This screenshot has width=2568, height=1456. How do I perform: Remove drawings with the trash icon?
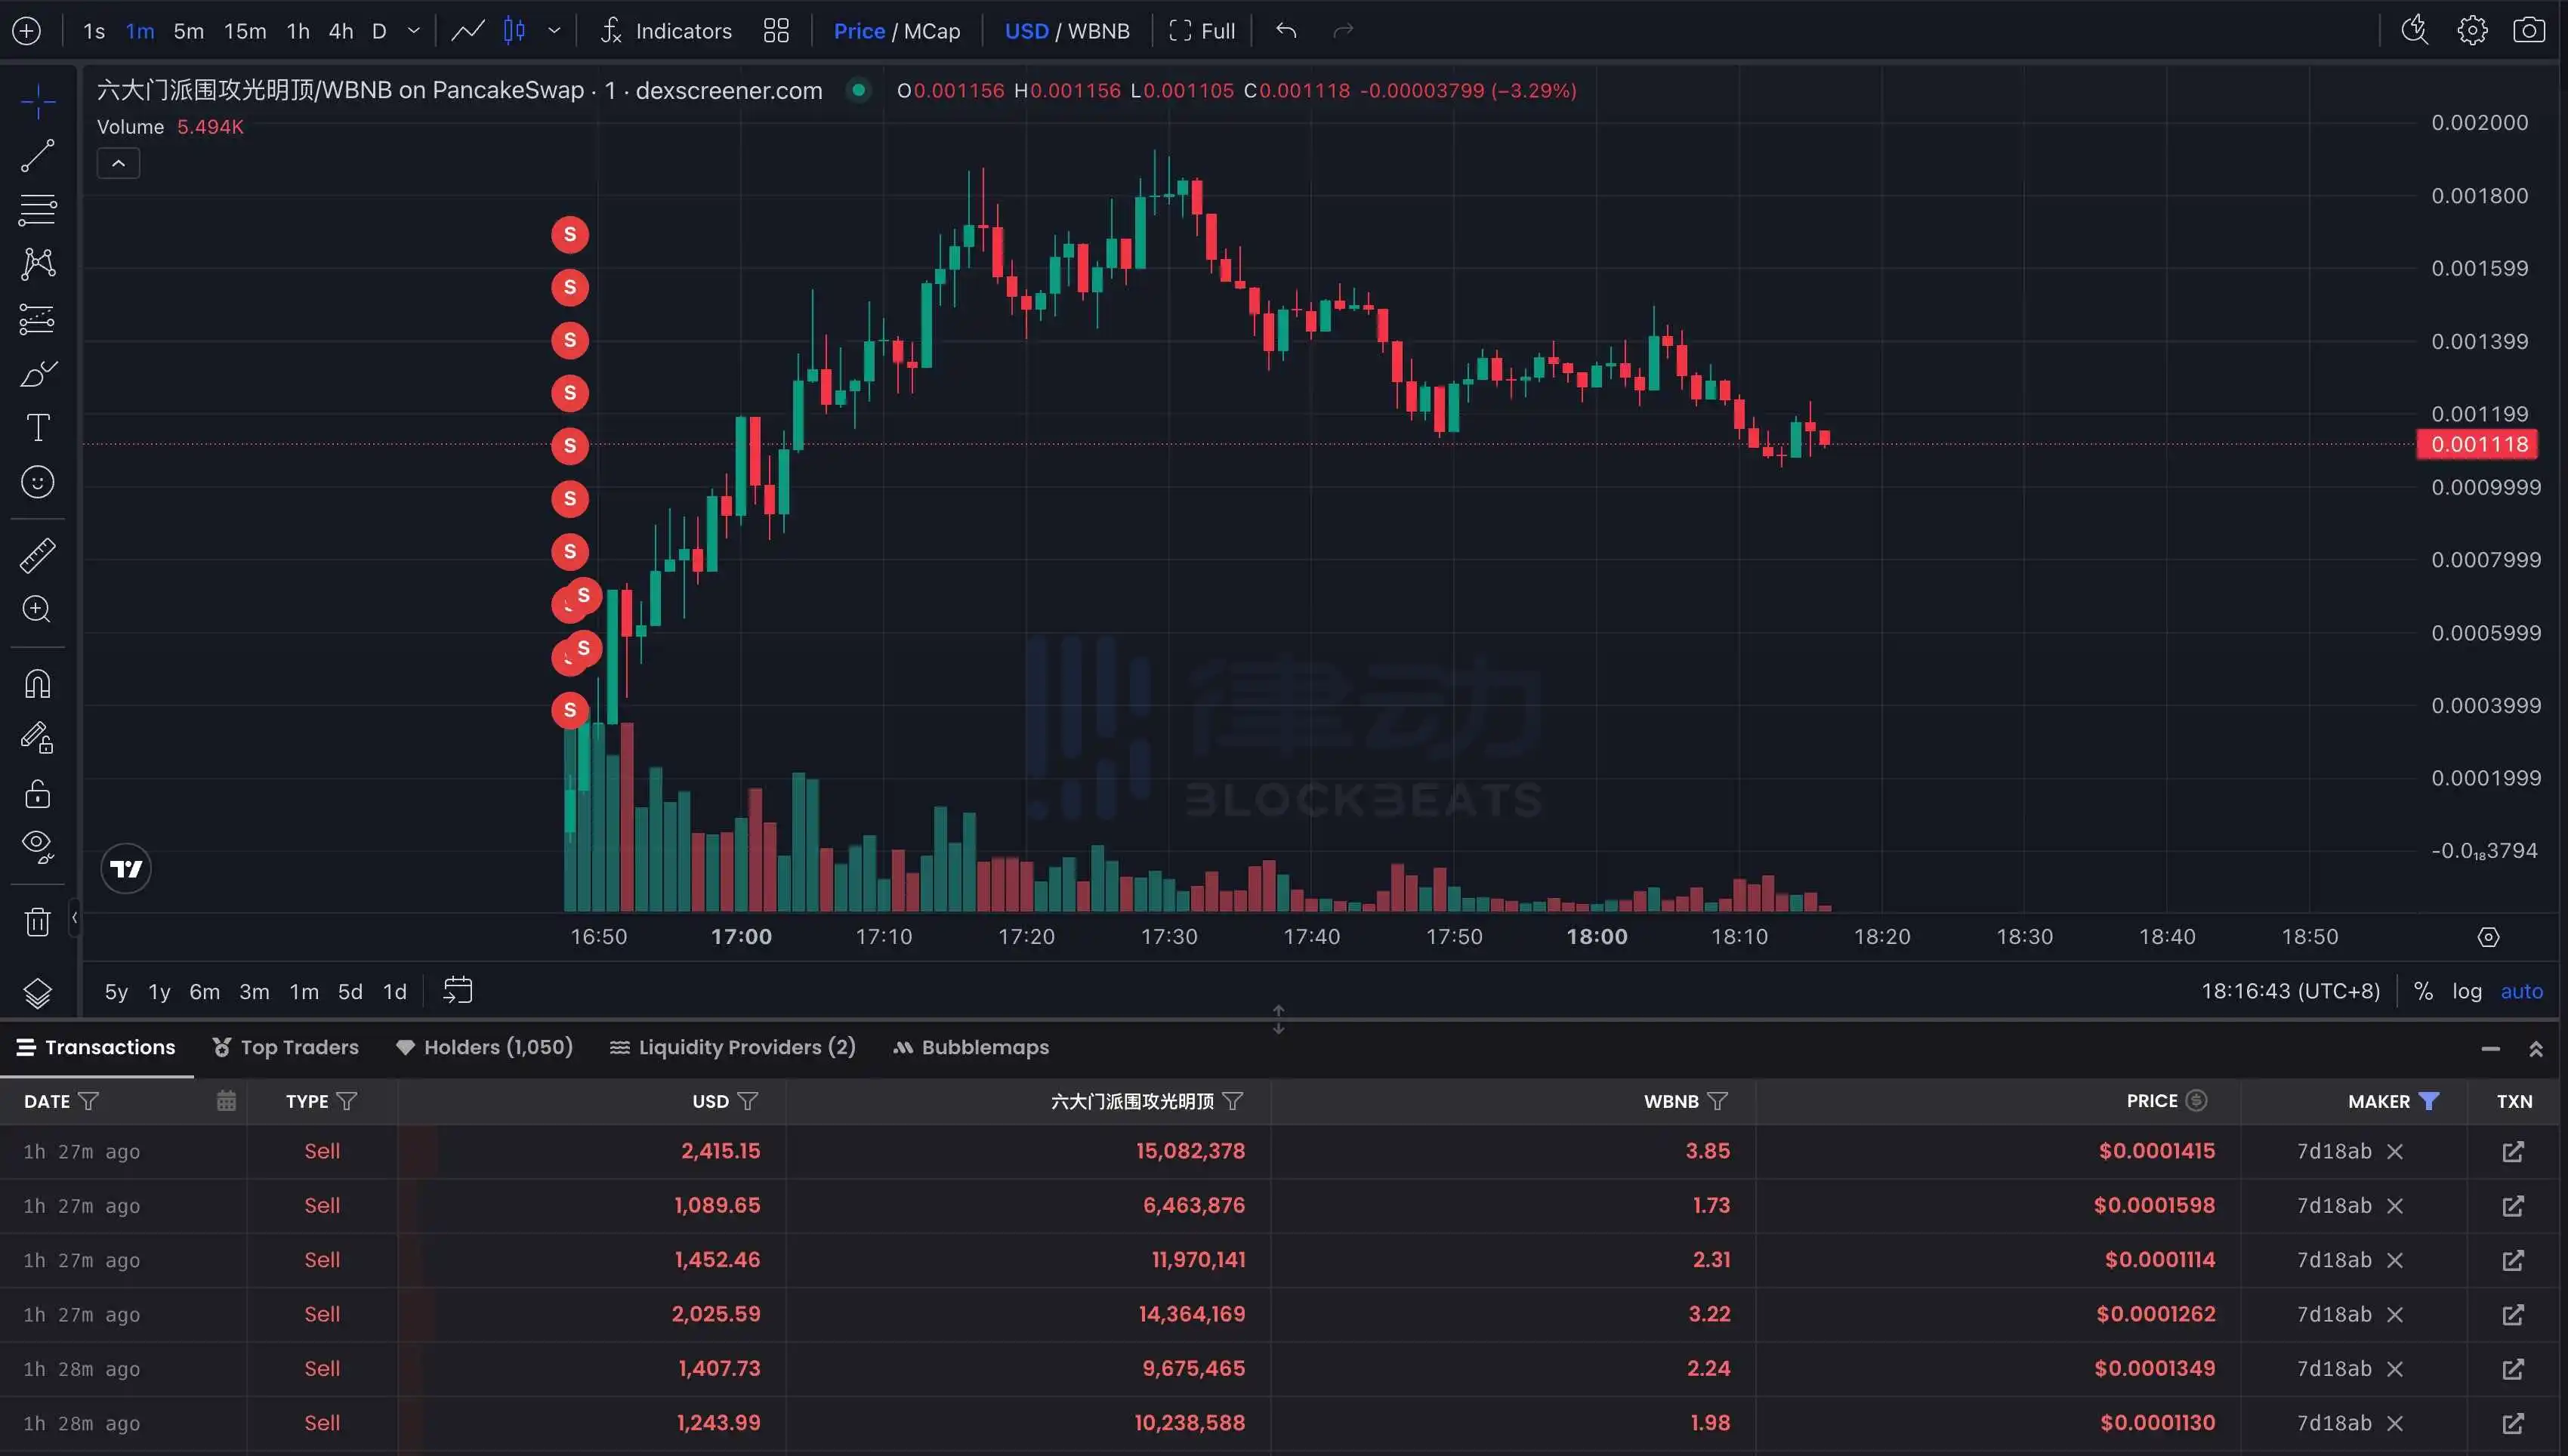pos(37,921)
